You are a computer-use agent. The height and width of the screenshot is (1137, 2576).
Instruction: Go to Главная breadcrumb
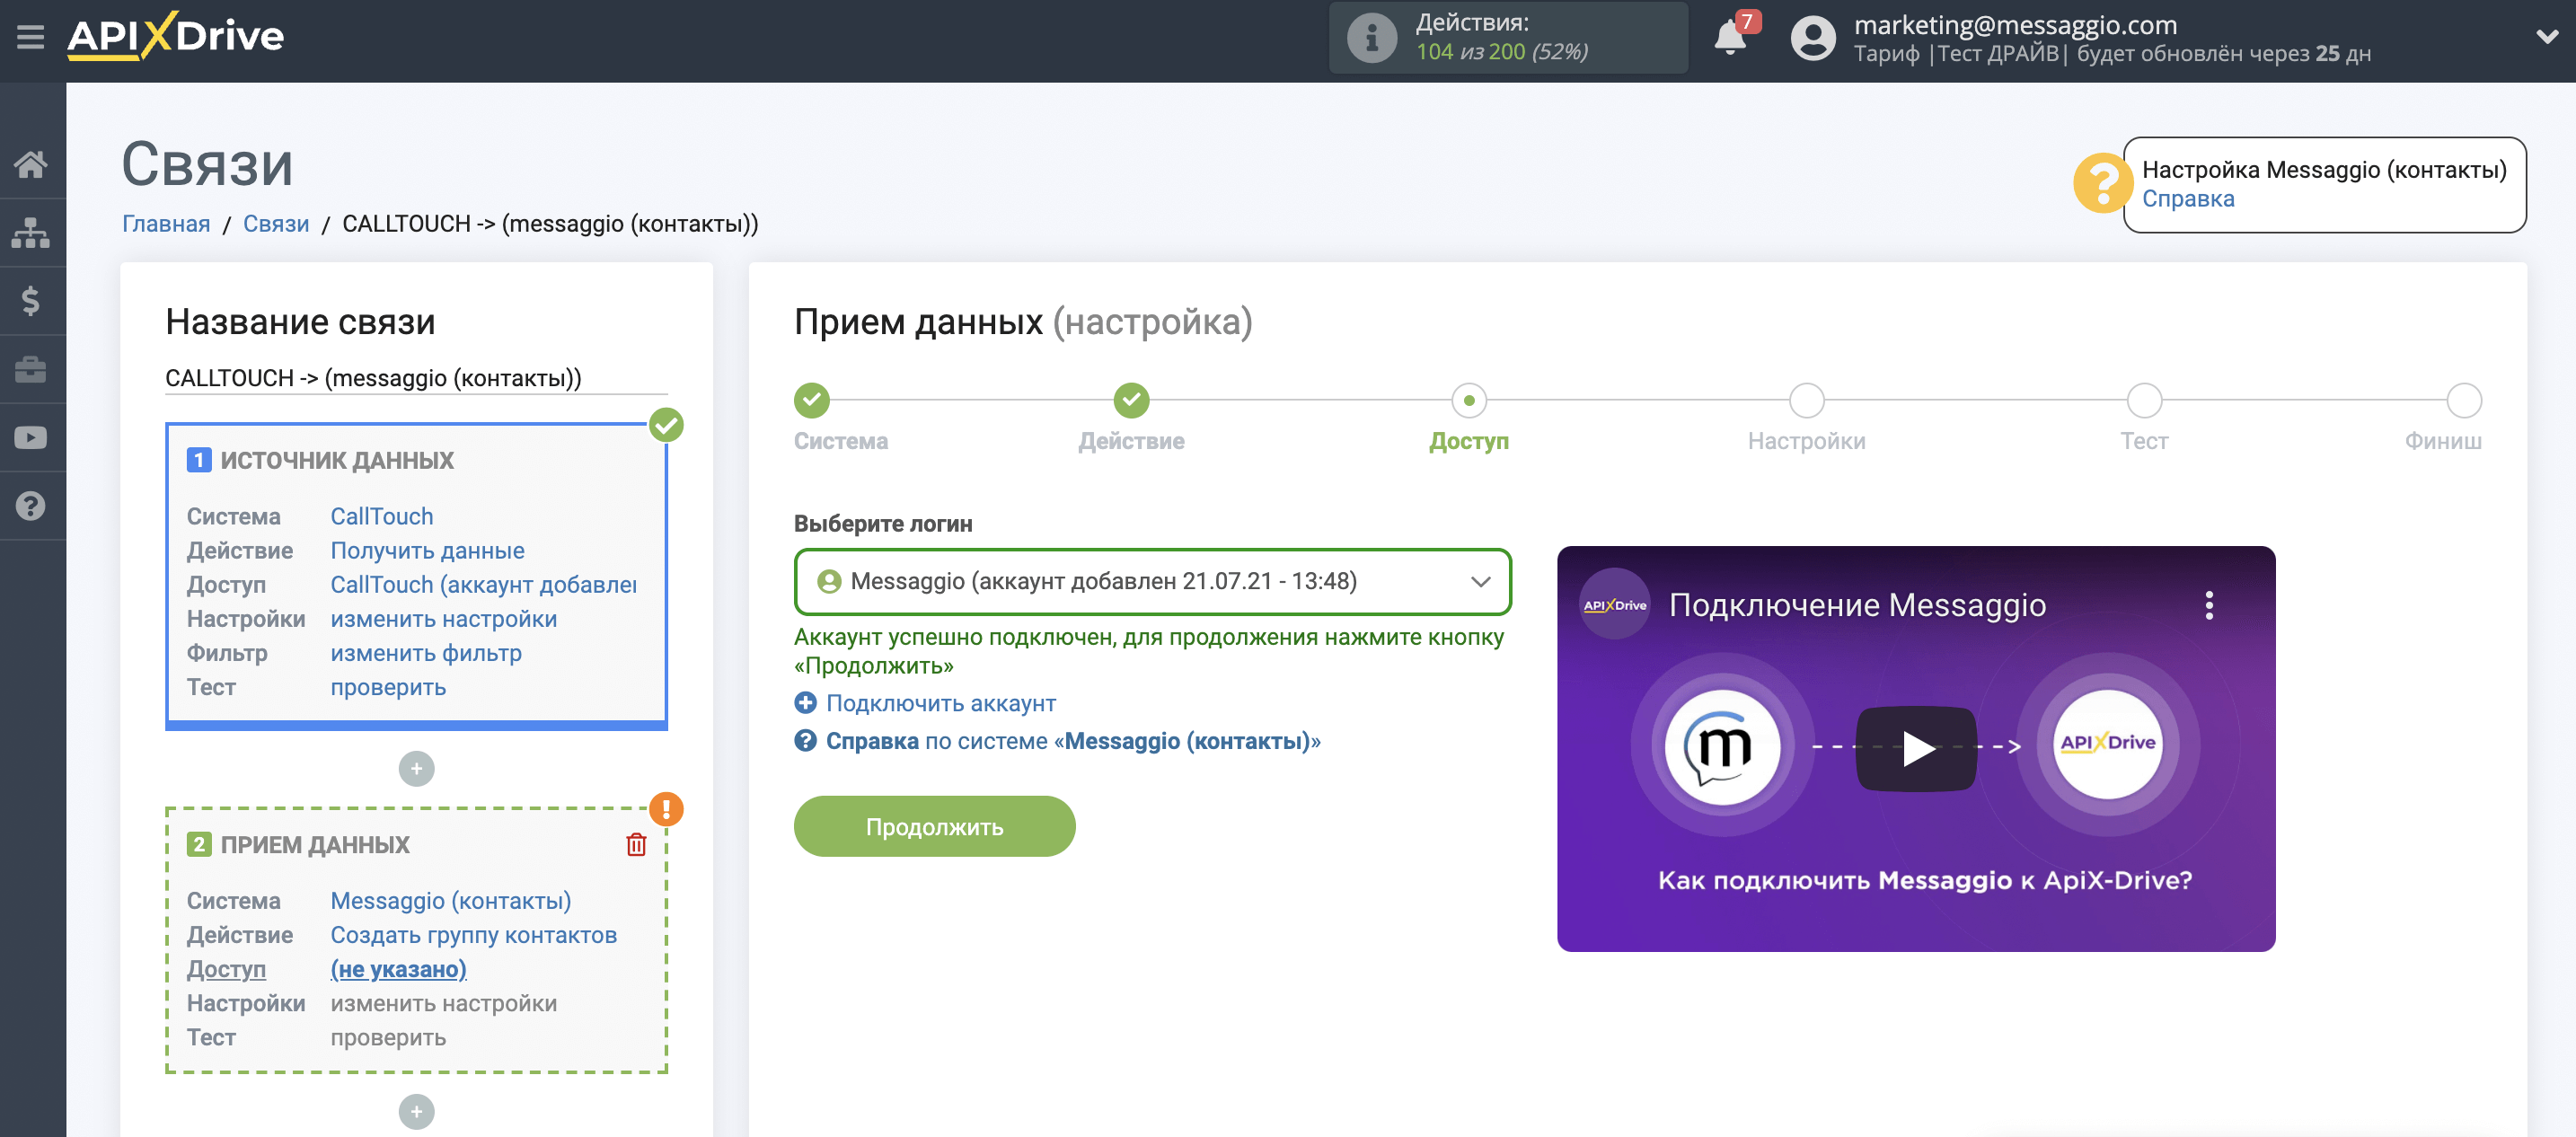click(166, 224)
